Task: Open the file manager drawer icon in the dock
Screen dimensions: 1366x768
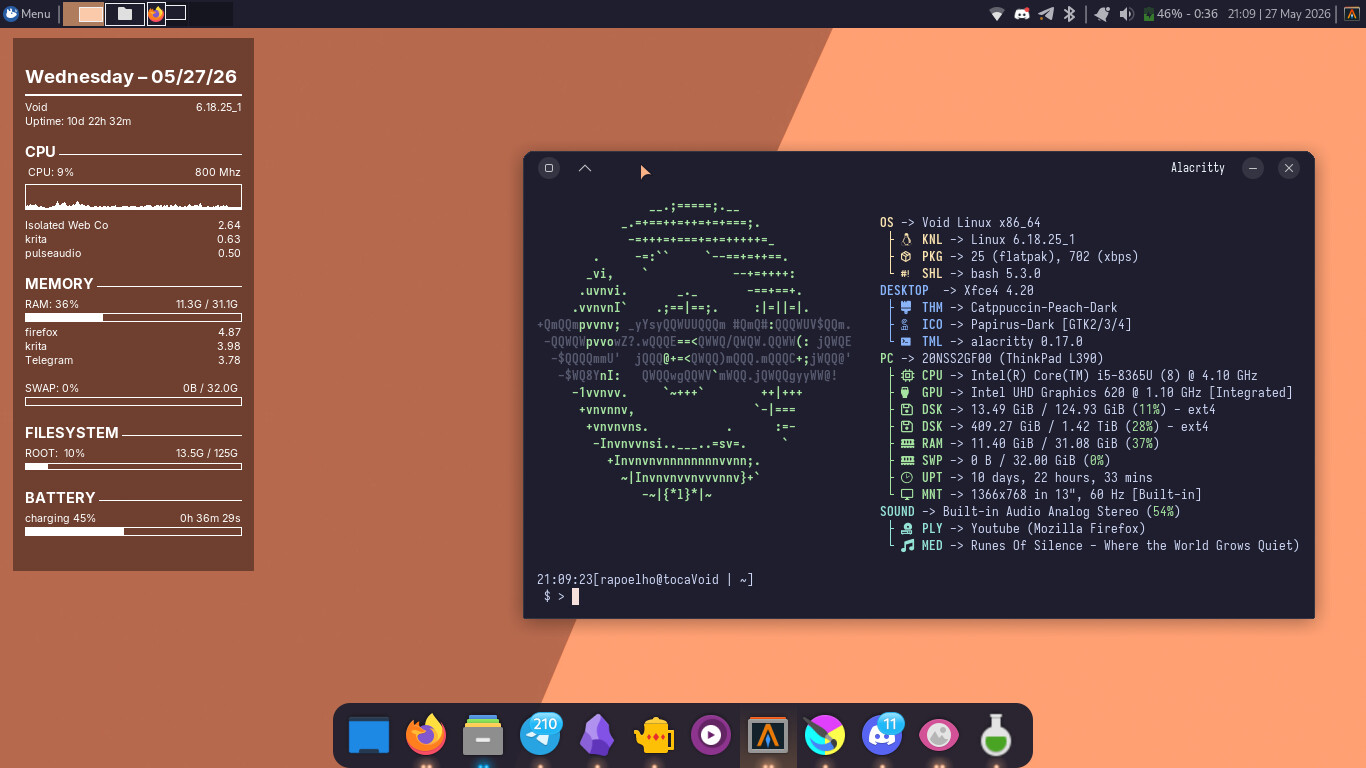Action: tap(483, 736)
